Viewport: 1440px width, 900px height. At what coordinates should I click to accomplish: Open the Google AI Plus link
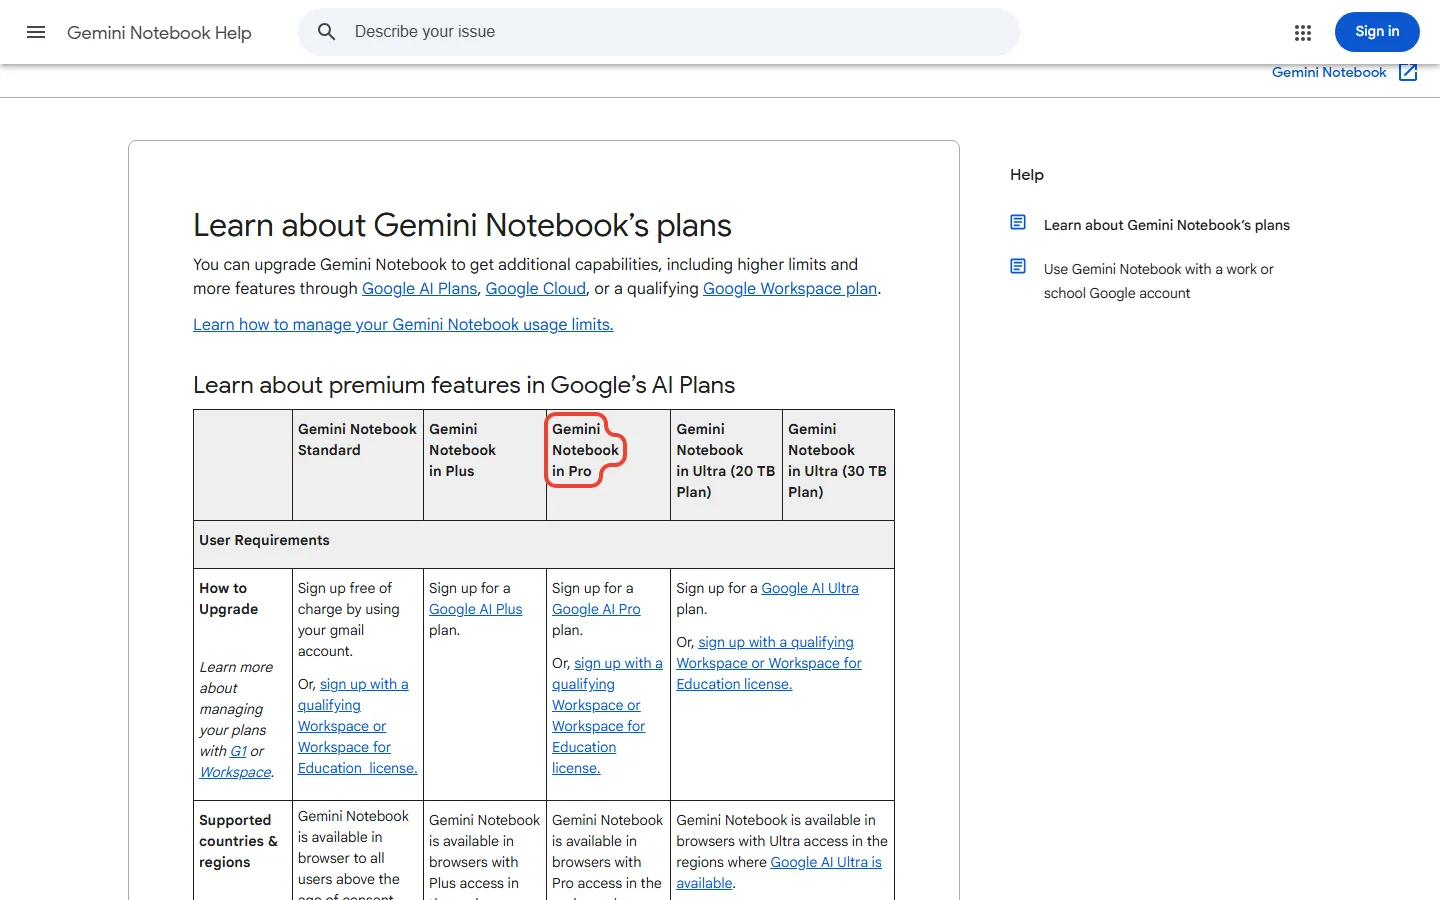click(476, 609)
